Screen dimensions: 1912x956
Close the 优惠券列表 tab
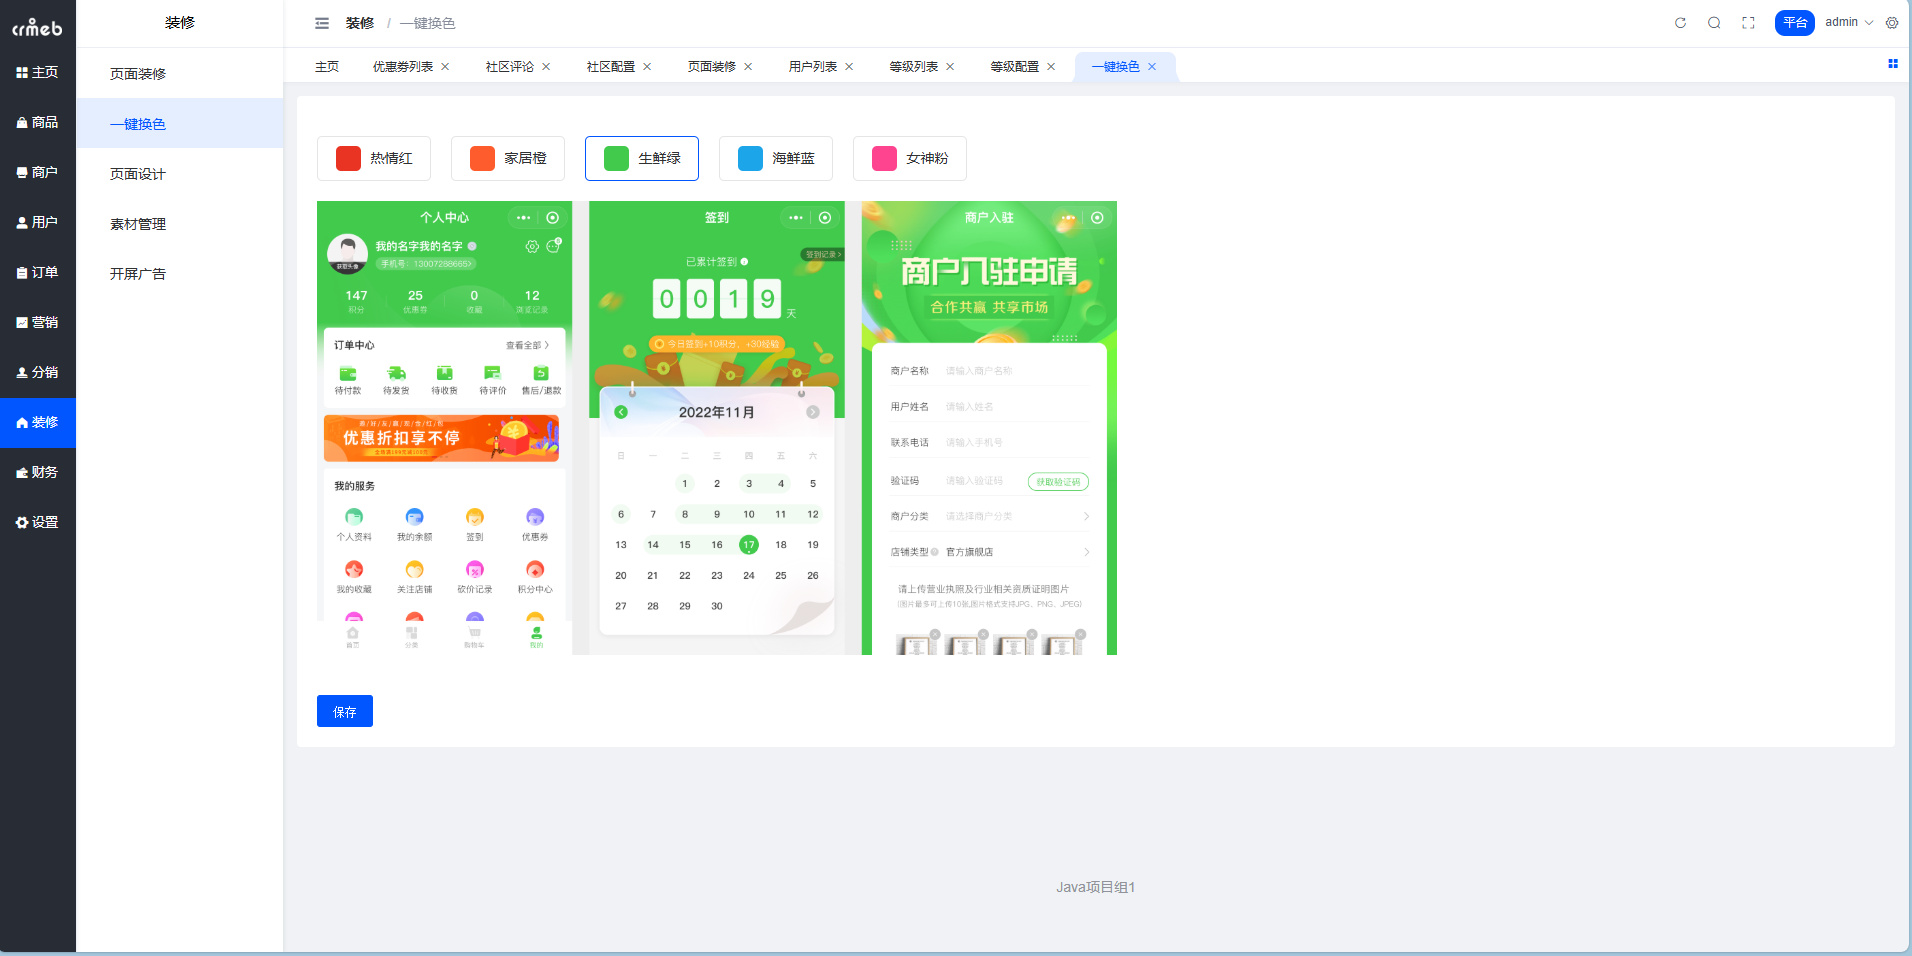(x=445, y=67)
